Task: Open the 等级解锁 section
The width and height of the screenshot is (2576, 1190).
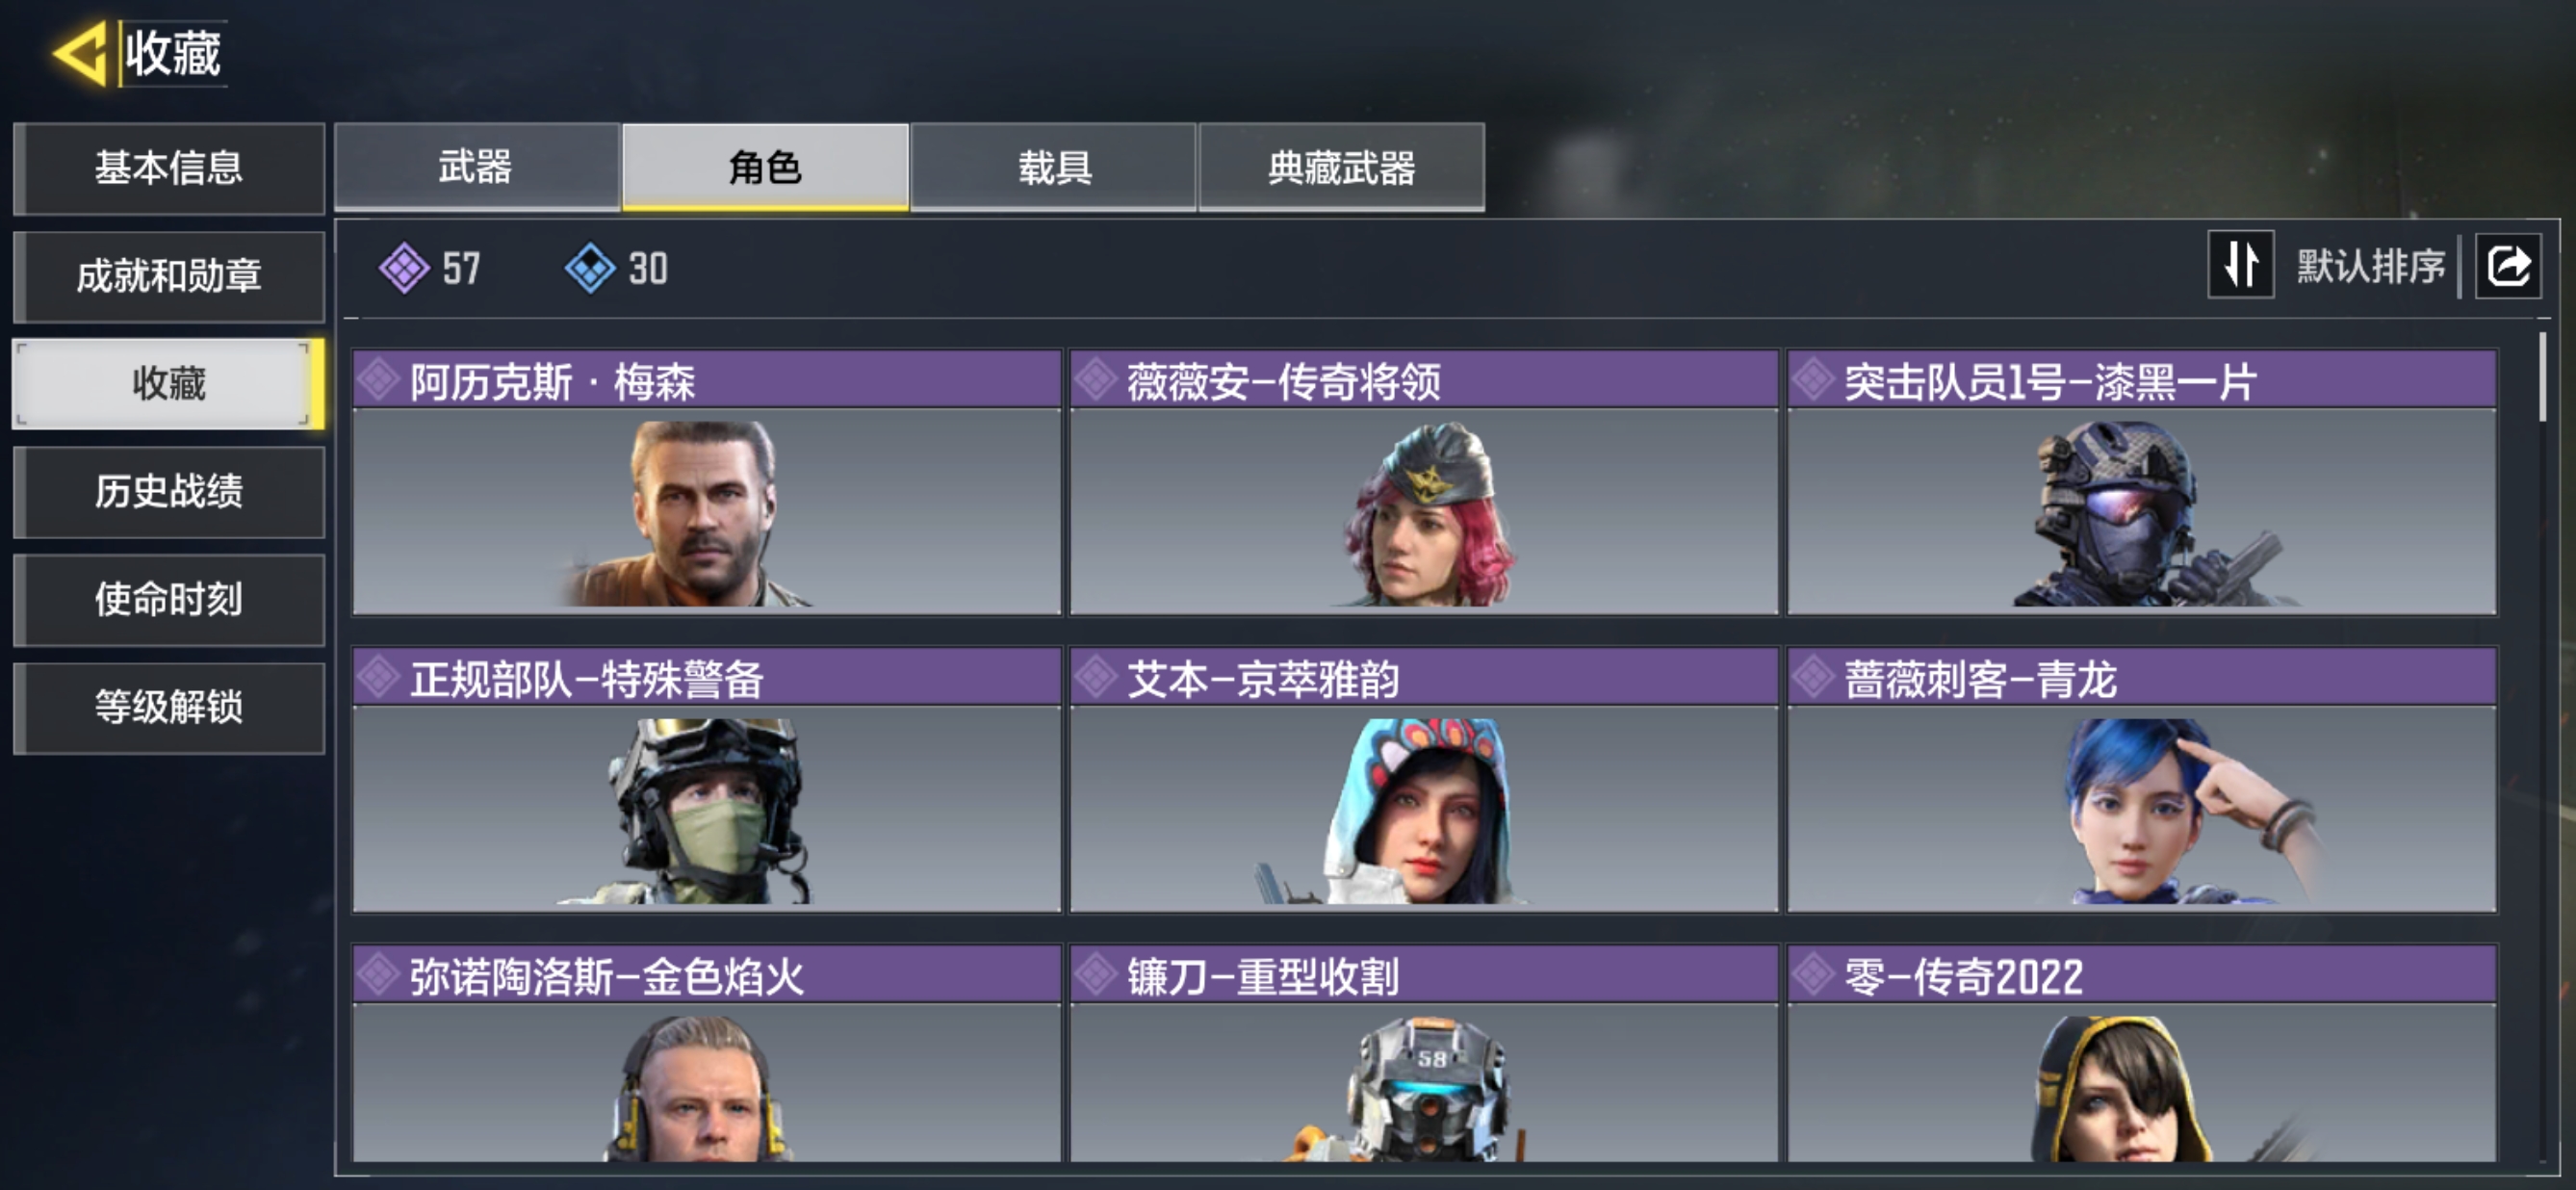Action: 169,708
